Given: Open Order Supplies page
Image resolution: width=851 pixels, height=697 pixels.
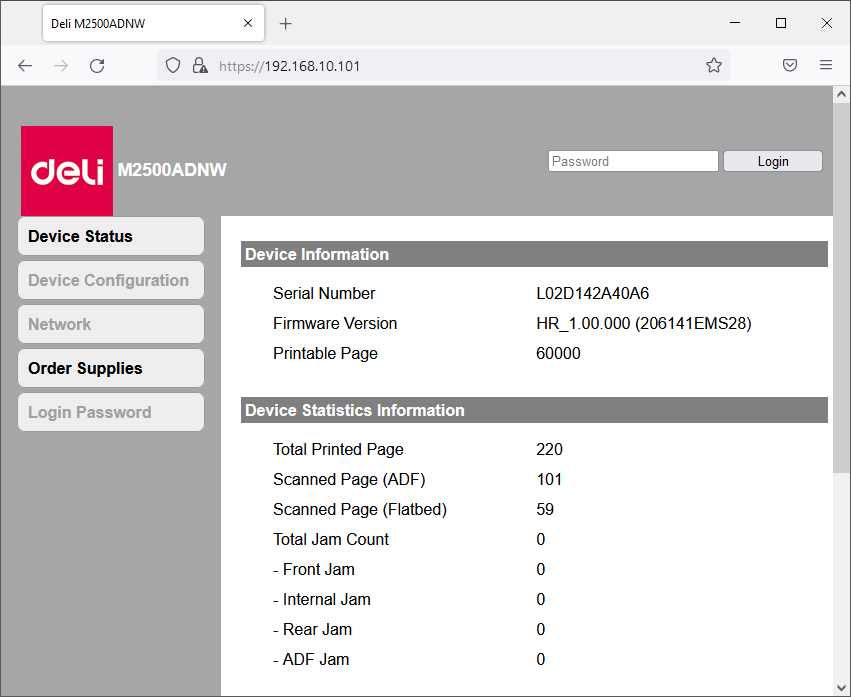Looking at the screenshot, I should click(111, 369).
